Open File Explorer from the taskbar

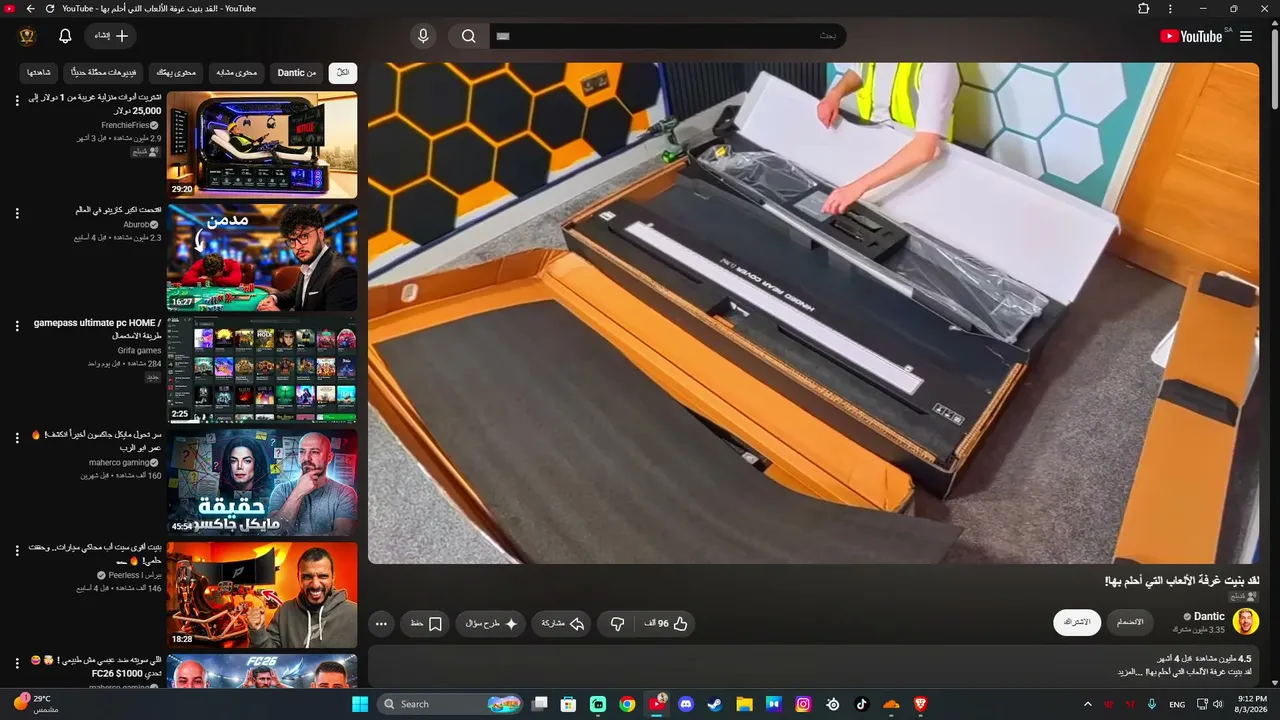click(745, 704)
